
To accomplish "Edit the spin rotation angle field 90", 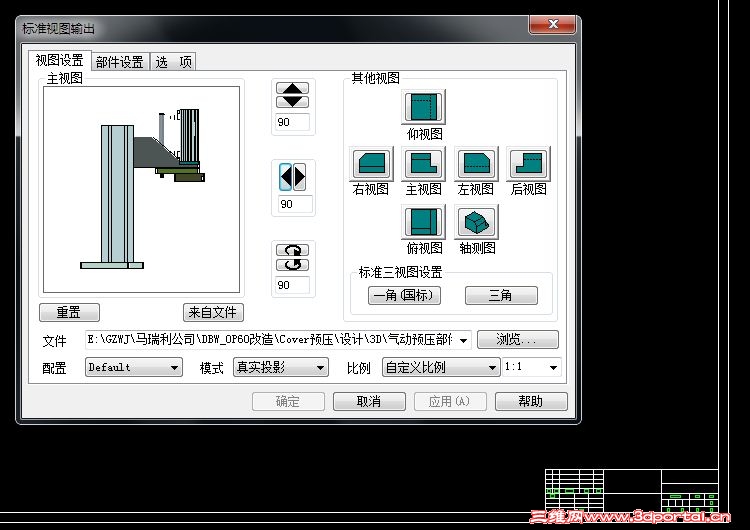I will [293, 285].
